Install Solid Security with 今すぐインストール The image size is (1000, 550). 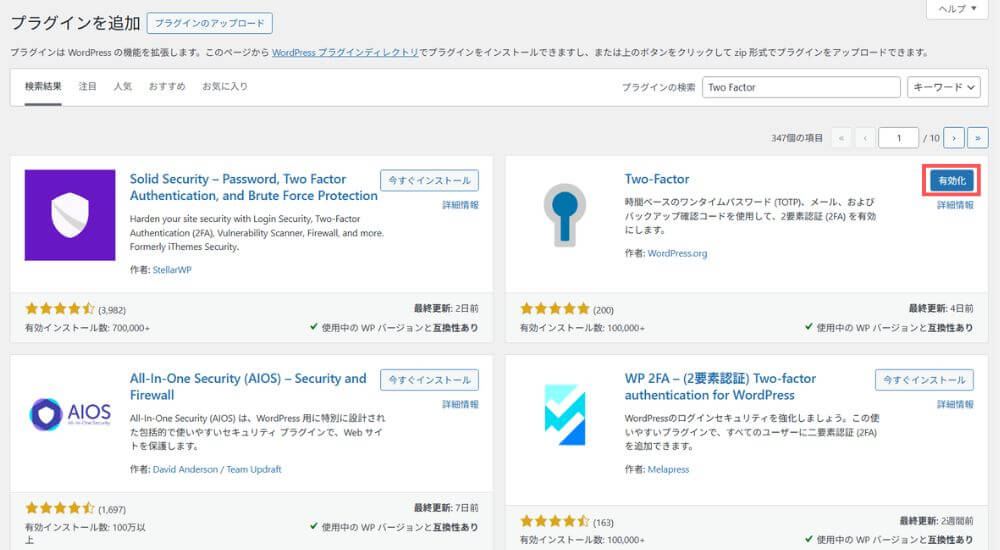click(429, 180)
